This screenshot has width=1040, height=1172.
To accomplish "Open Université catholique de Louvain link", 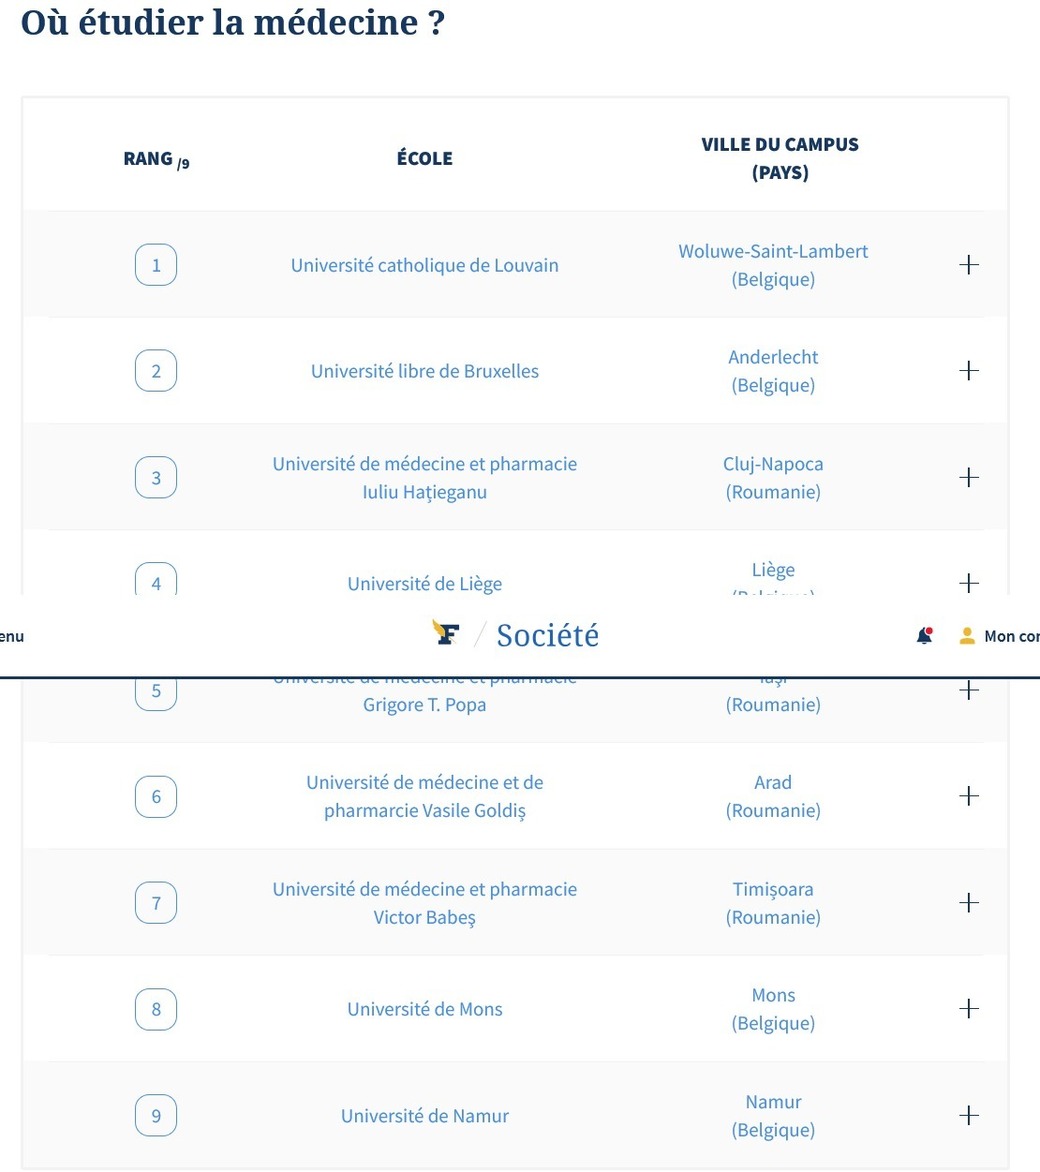I will (x=424, y=266).
